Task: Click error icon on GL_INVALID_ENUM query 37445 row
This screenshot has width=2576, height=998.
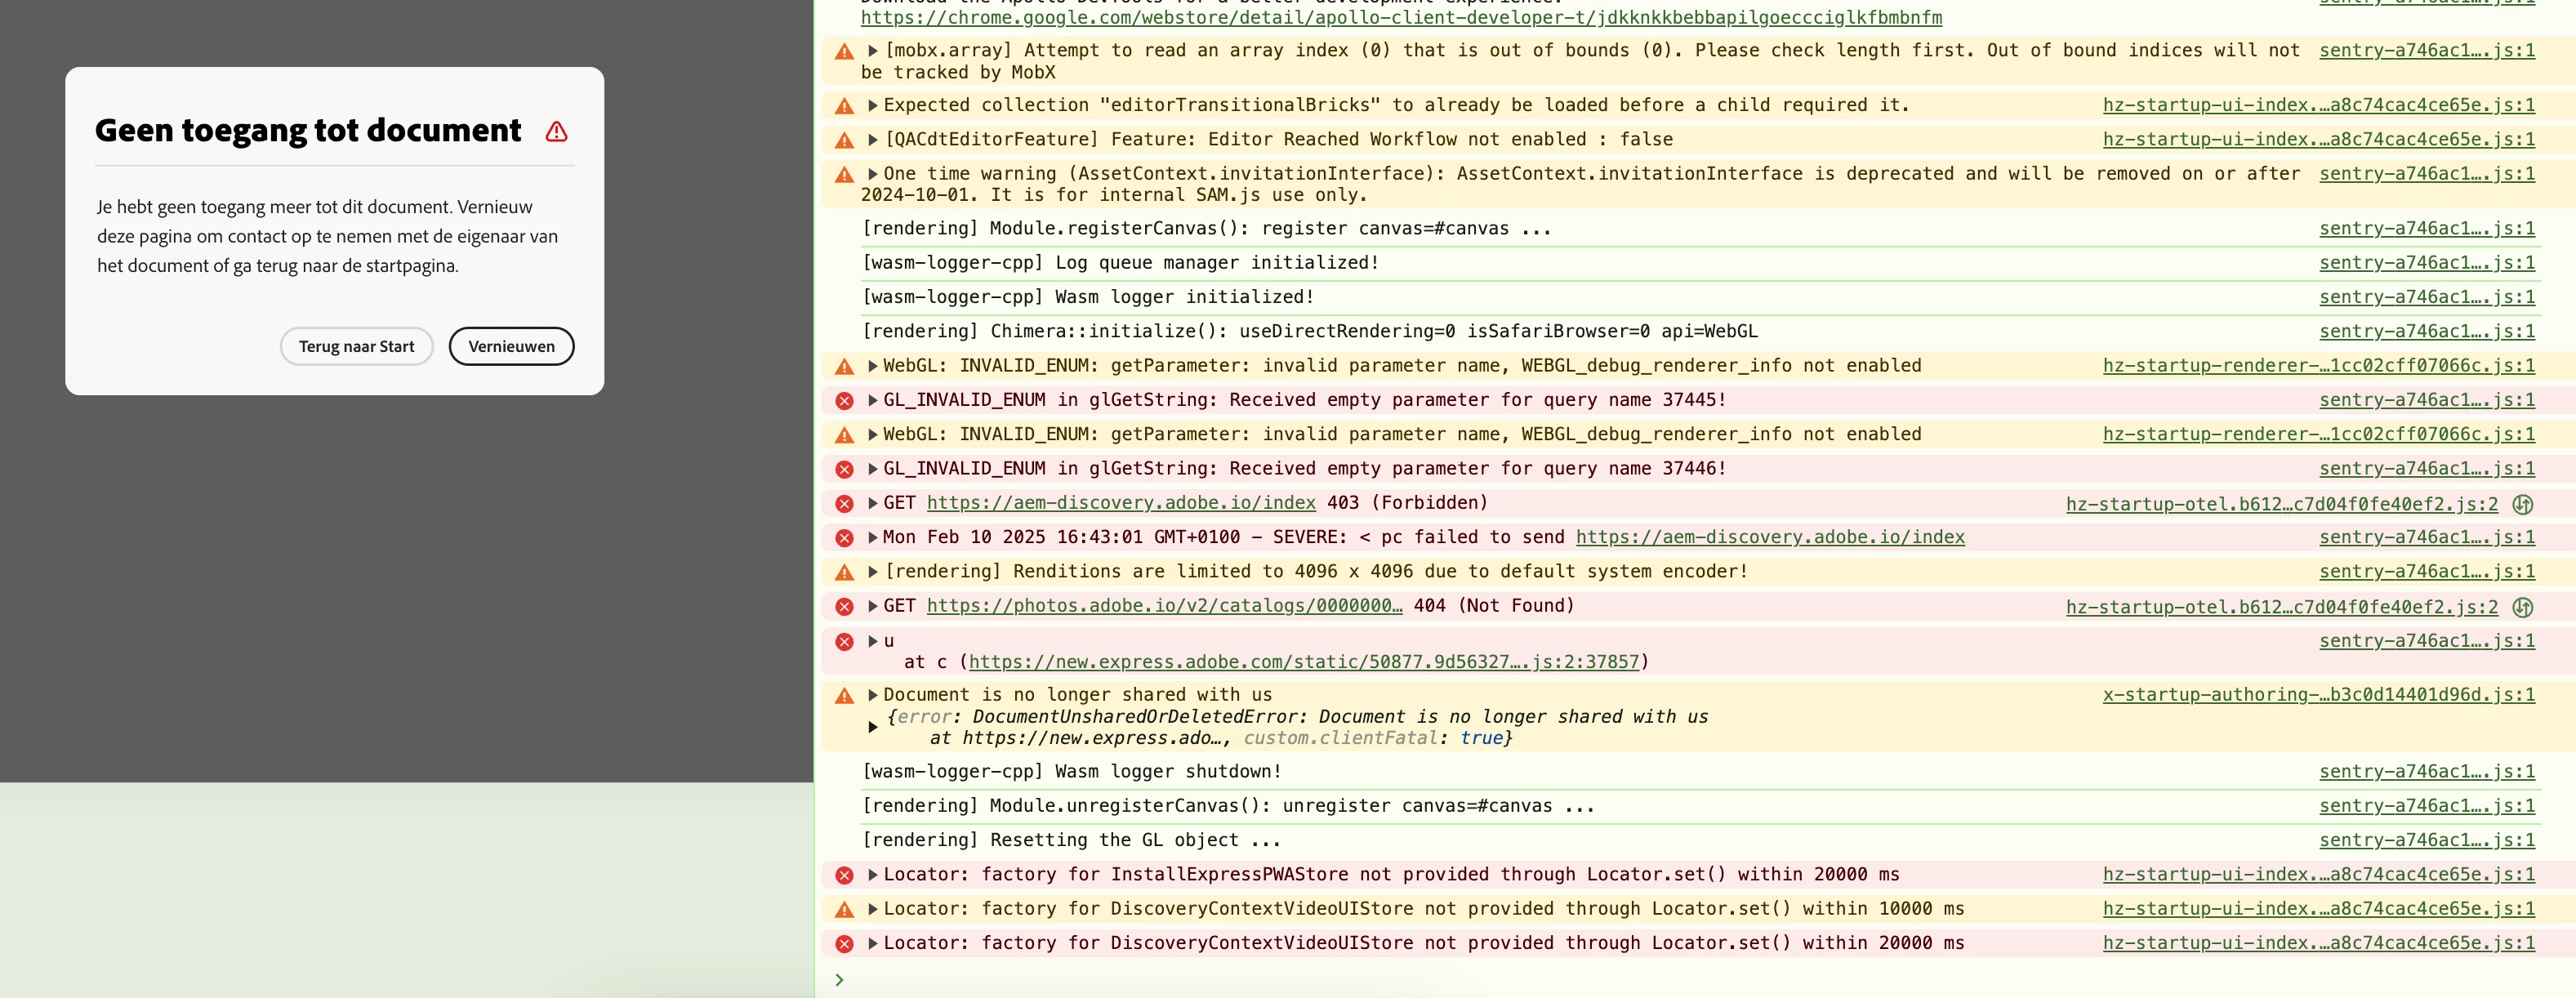Action: pyautogui.click(x=844, y=400)
